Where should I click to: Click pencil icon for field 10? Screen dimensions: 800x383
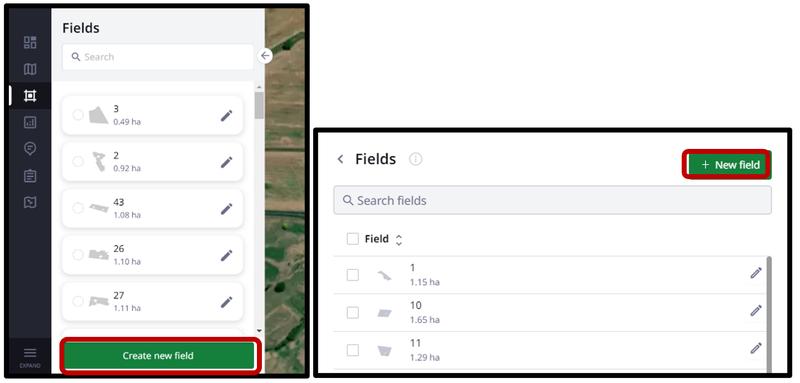pyautogui.click(x=756, y=311)
